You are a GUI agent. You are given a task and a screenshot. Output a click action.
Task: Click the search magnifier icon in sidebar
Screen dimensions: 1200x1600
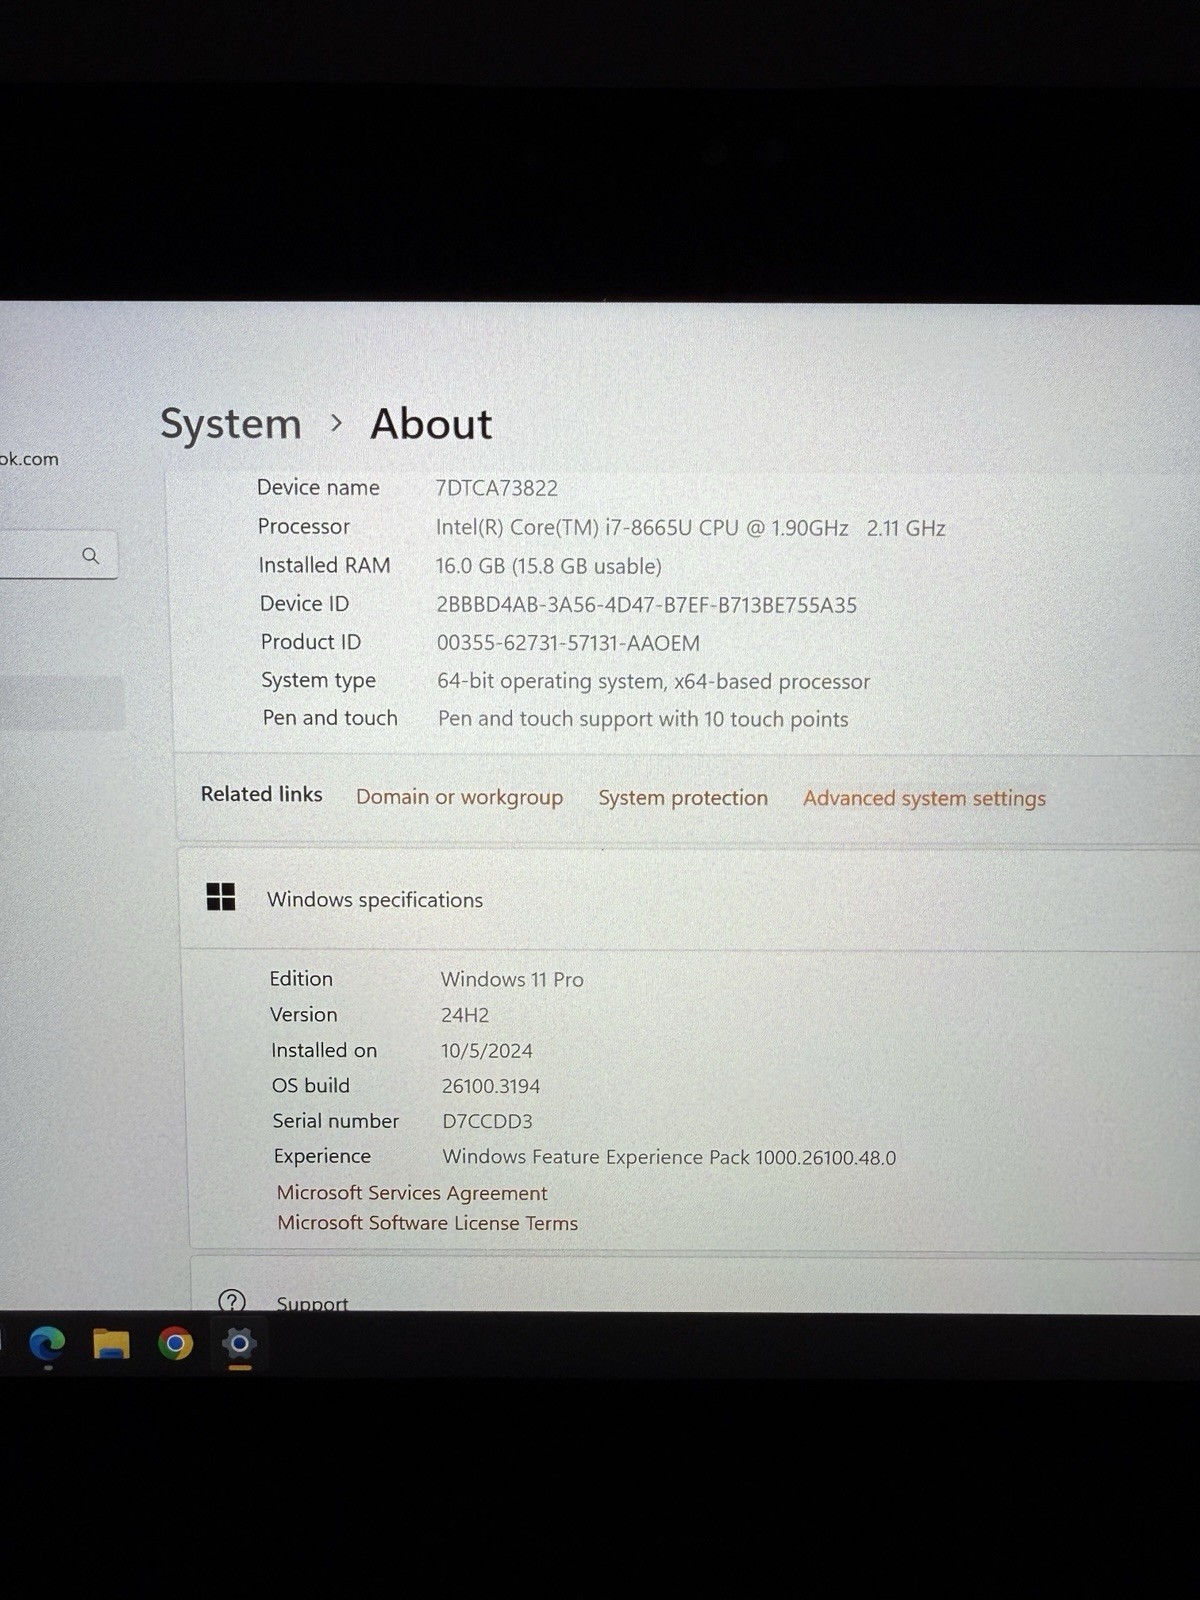pos(91,556)
